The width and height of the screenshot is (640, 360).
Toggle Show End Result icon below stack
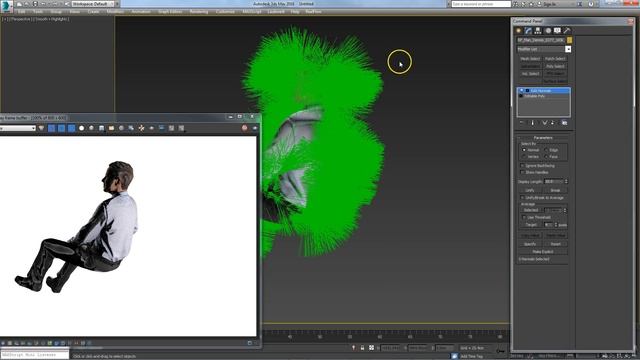coord(533,123)
